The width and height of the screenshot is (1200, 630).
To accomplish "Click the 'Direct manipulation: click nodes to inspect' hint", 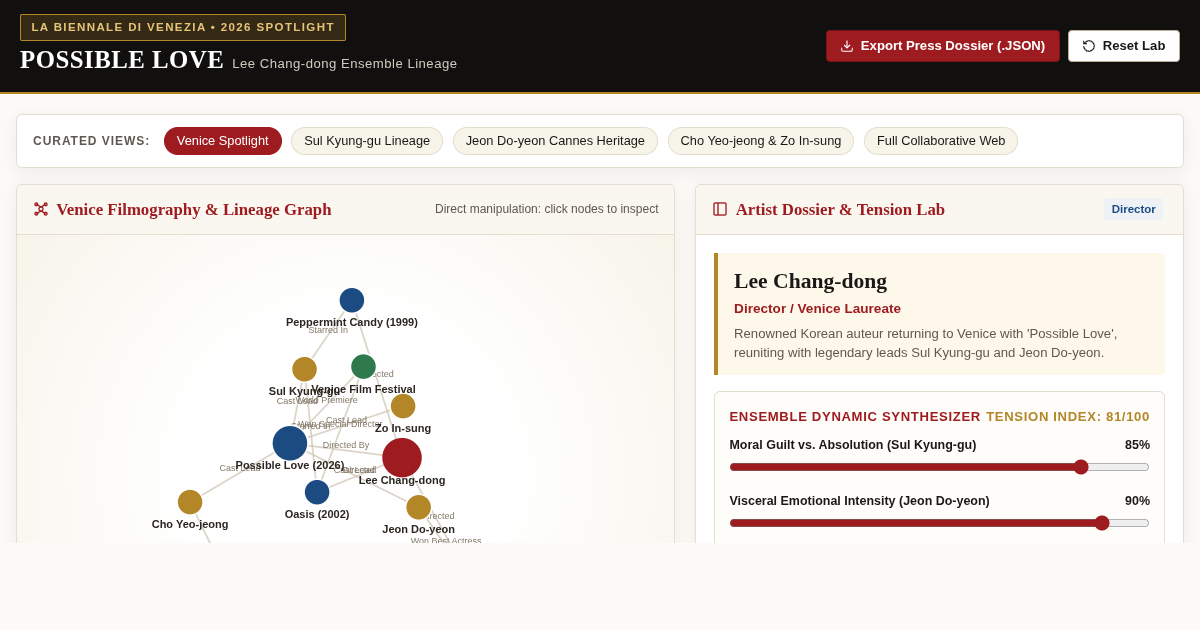I will [x=547, y=209].
